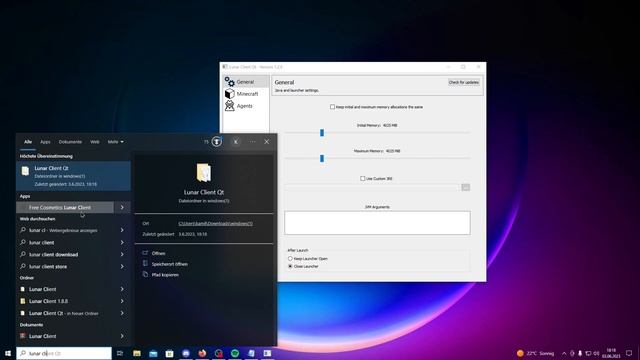This screenshot has width=640, height=360.
Task: Switch to the Apps search tab
Action: coord(45,142)
